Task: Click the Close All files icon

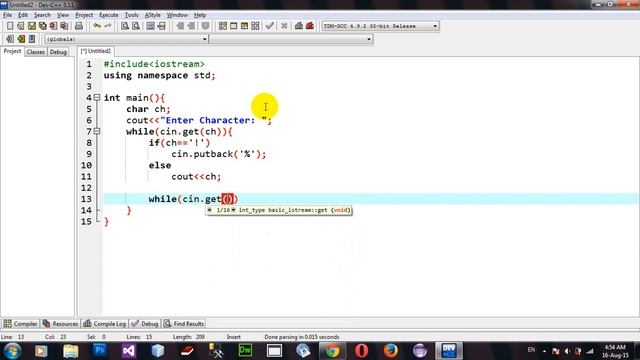Action: (64, 26)
